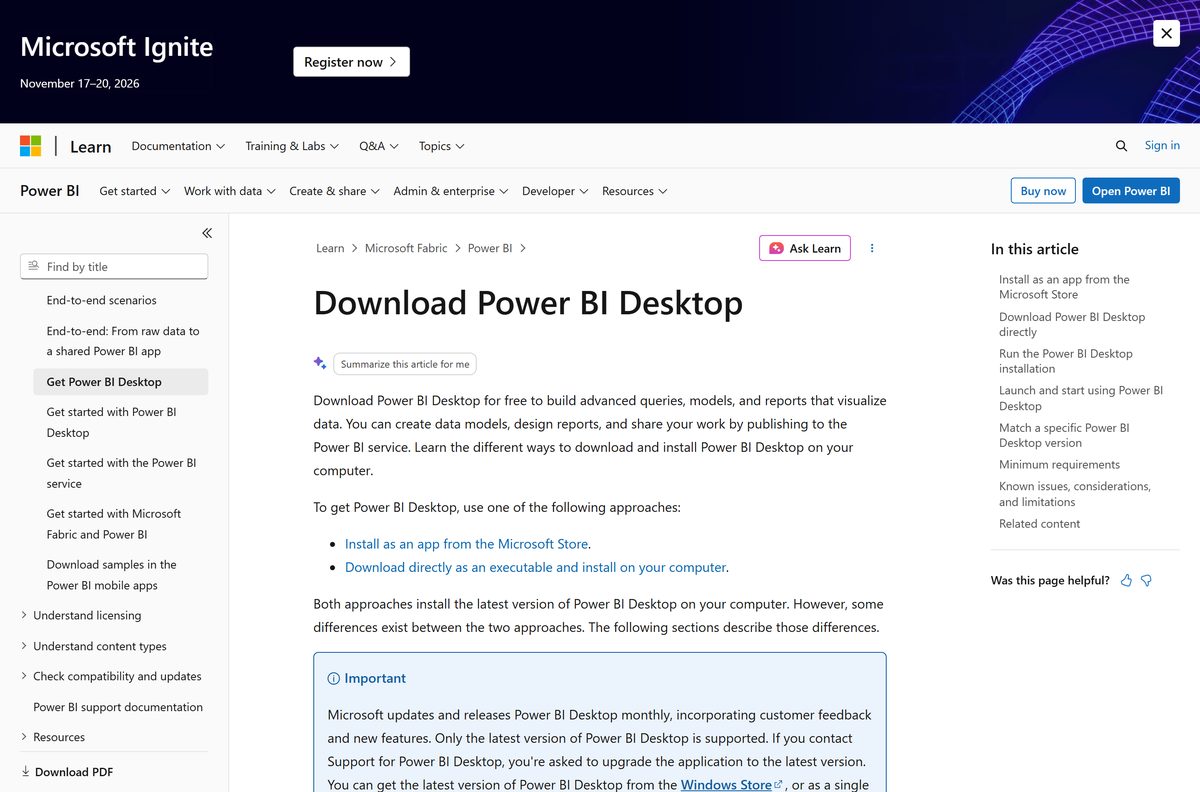Click the Ask Learn button

[805, 248]
